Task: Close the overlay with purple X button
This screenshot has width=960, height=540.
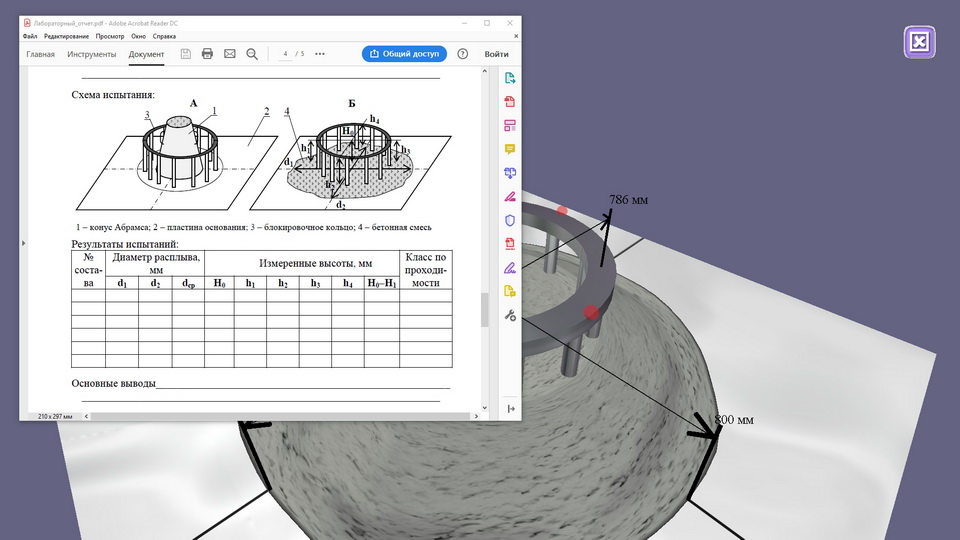Action: click(919, 42)
